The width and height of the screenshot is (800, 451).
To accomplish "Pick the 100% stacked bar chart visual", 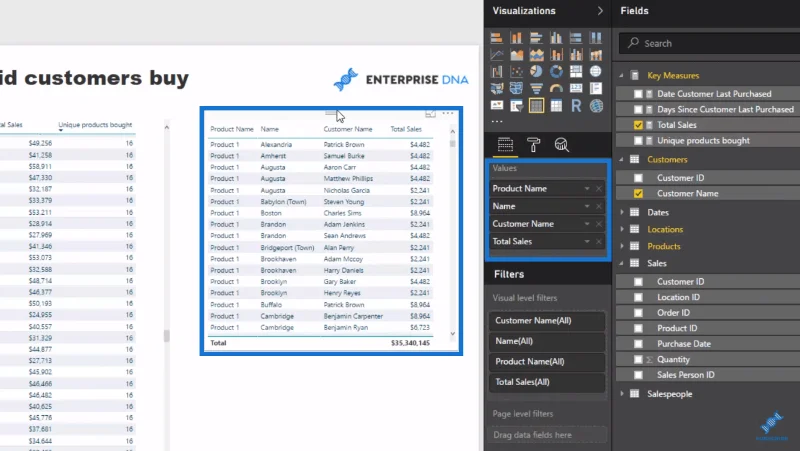I will click(x=576, y=38).
